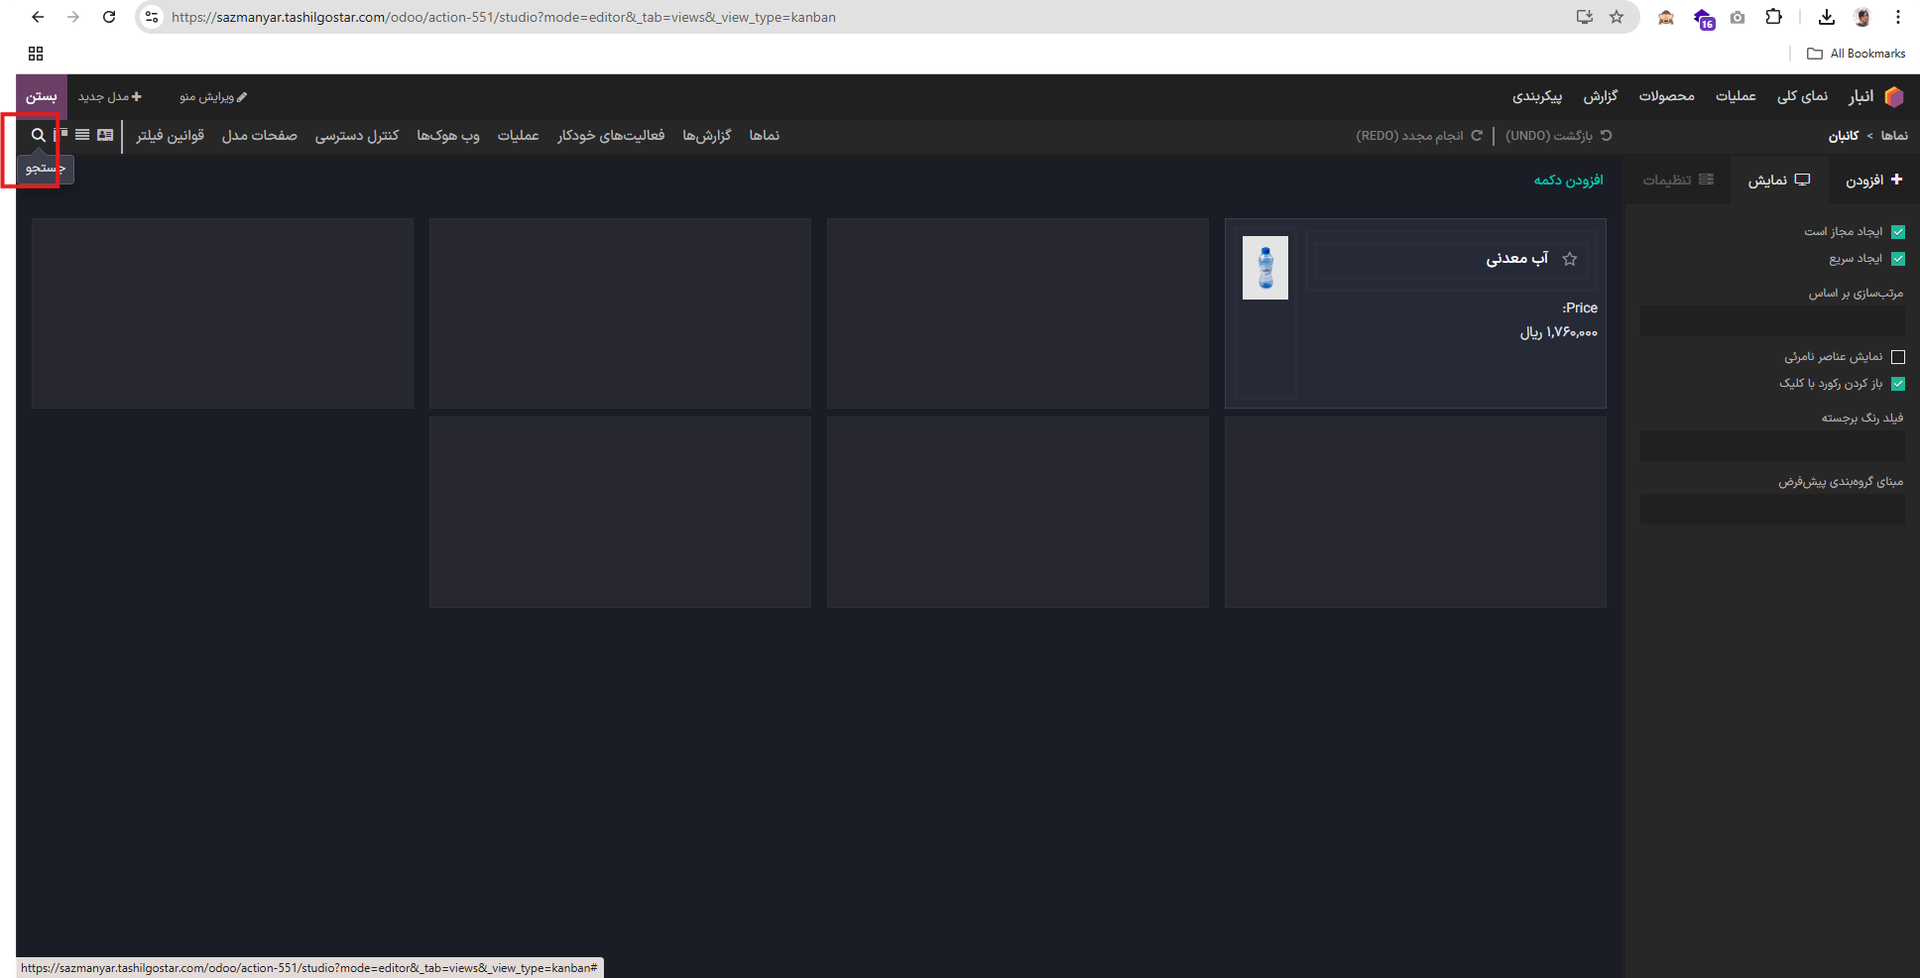Click the بازگشت (UNDO) button
Image resolution: width=1920 pixels, height=978 pixels.
tap(1558, 136)
